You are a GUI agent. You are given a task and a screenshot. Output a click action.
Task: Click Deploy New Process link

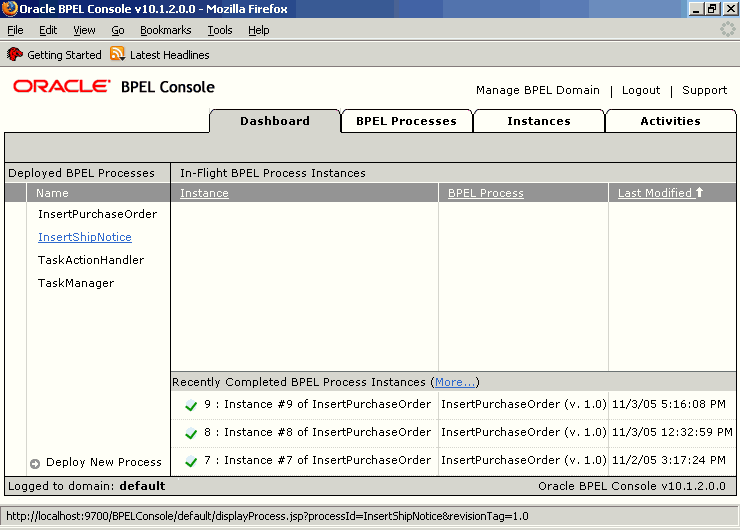coord(104,463)
